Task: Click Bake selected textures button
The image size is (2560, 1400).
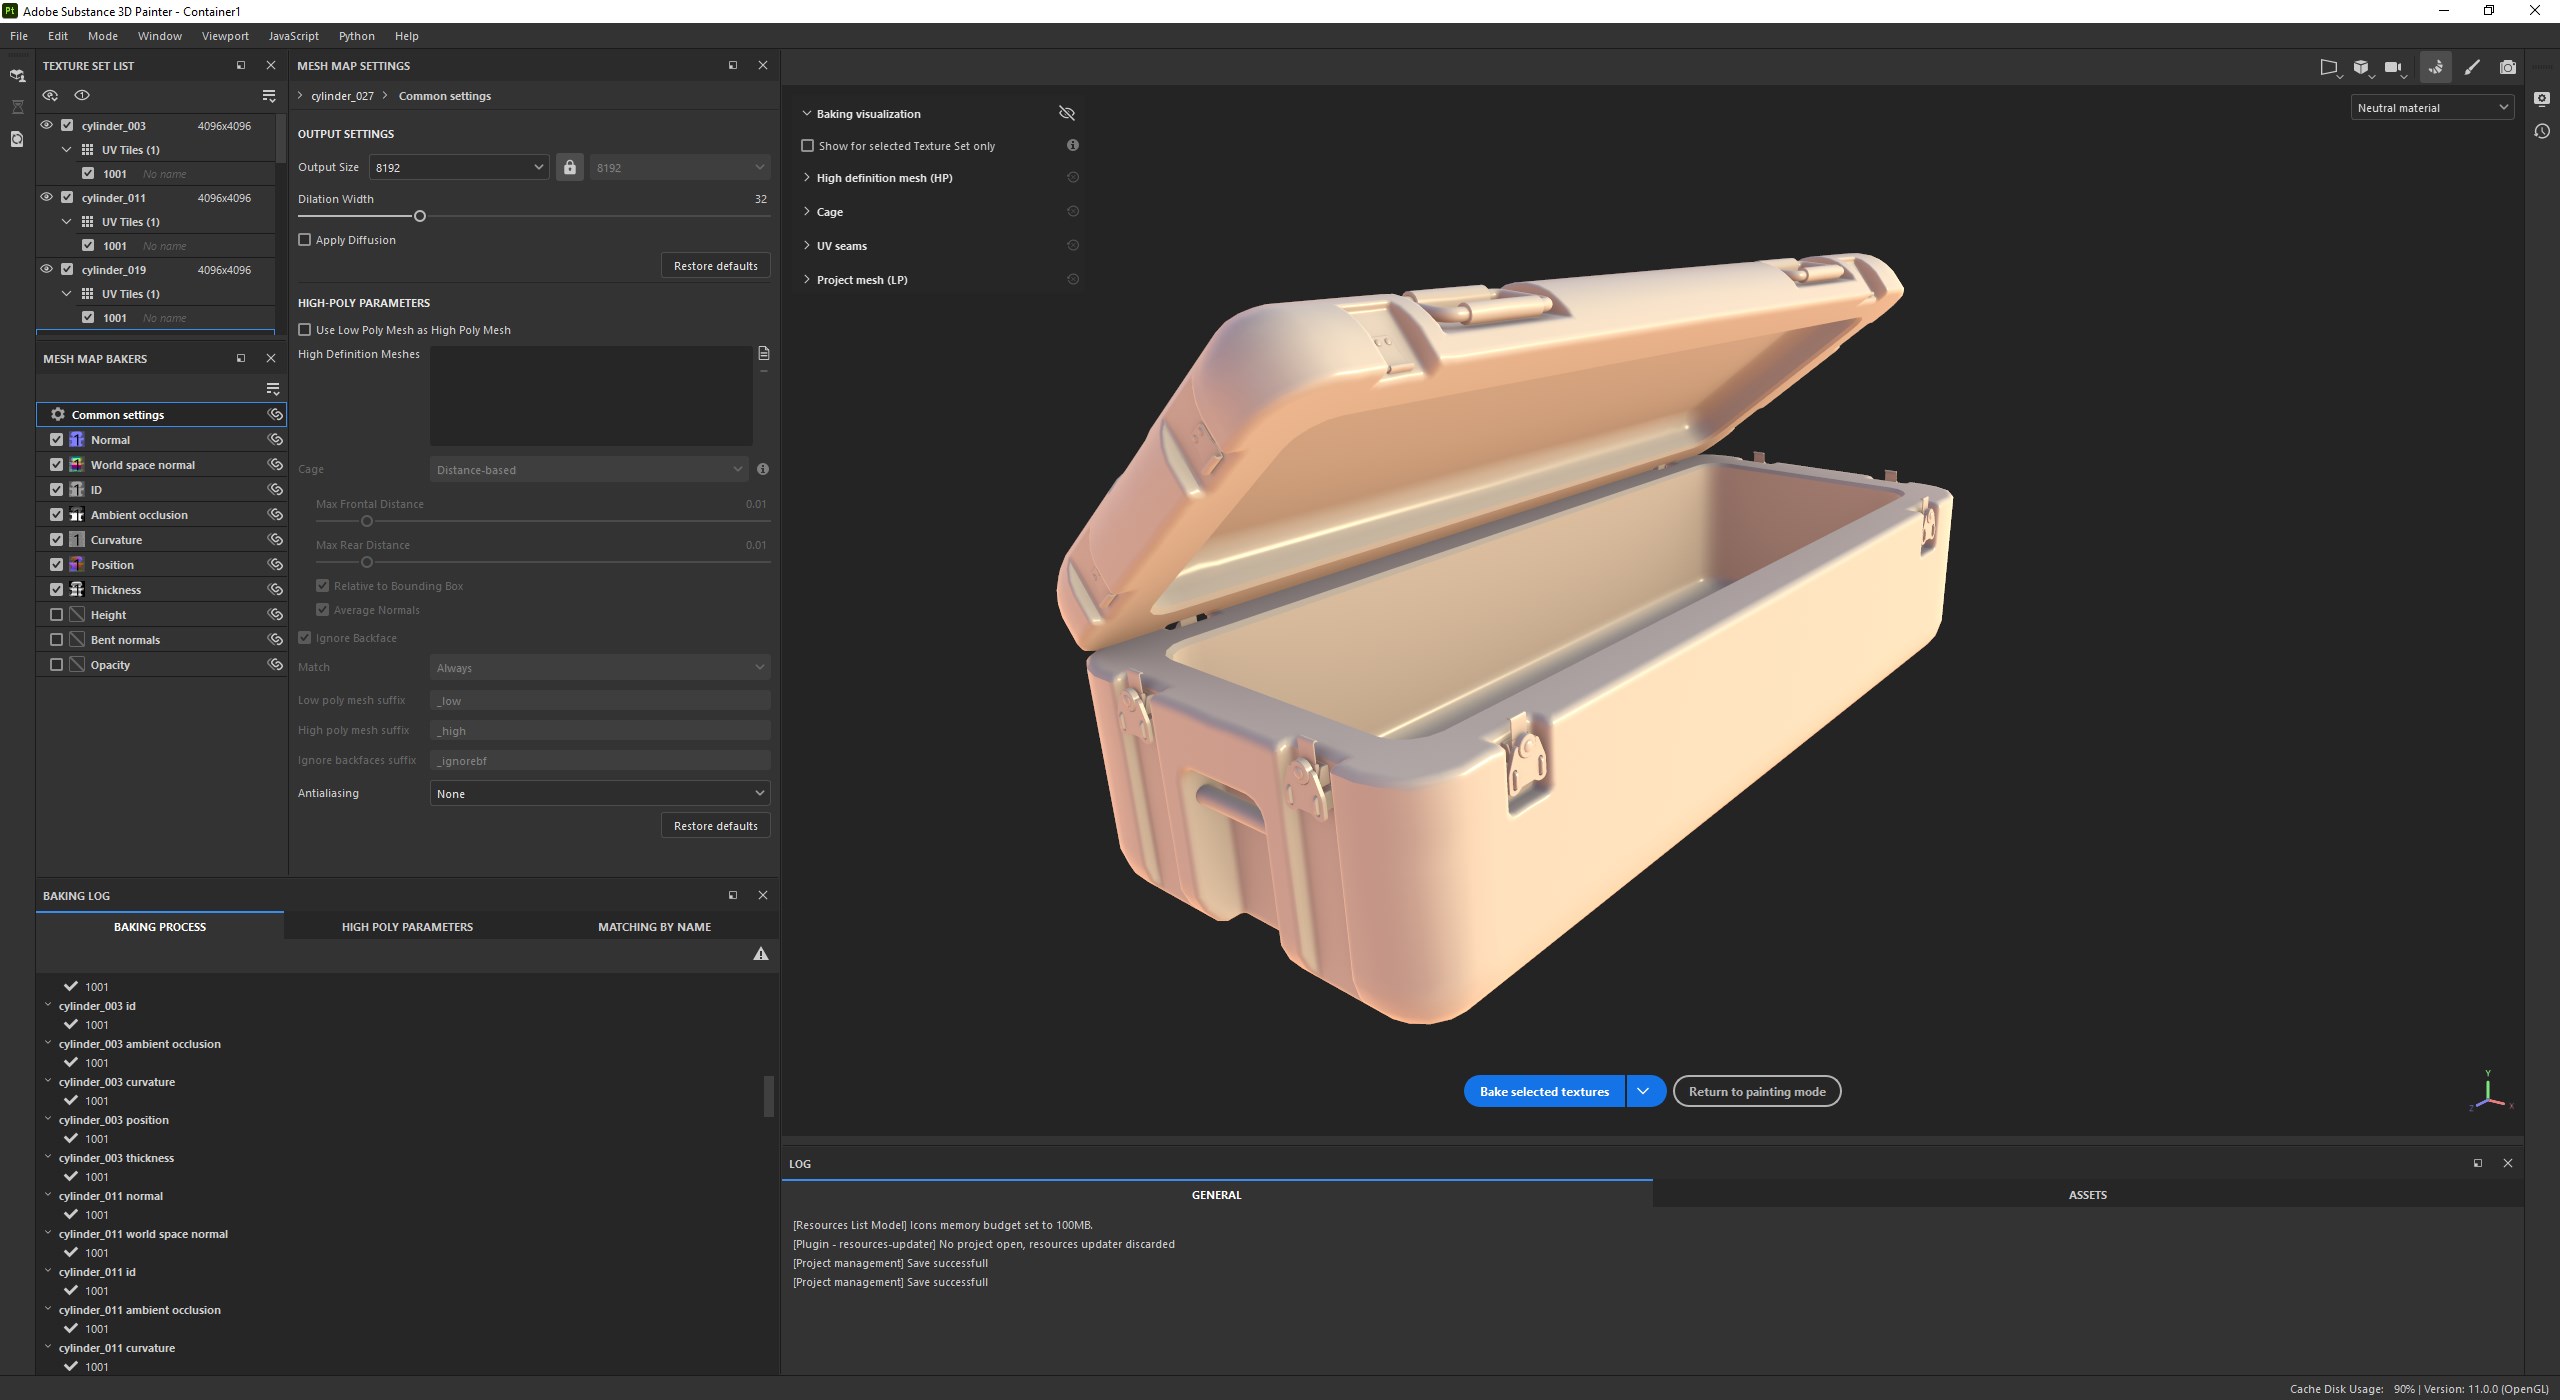Action: [1544, 1091]
